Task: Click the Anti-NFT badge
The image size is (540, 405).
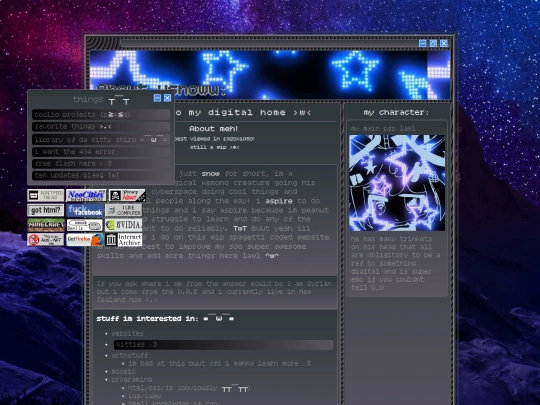Action: click(x=46, y=240)
